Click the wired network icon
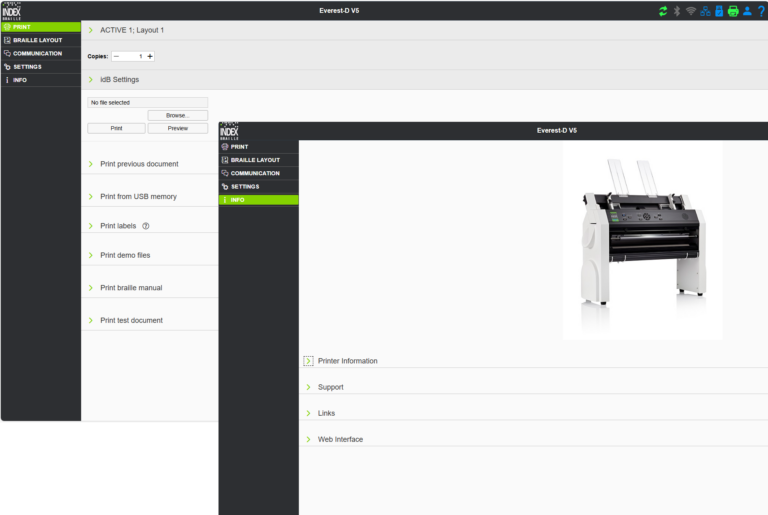Image resolution: width=768 pixels, height=515 pixels. point(705,11)
